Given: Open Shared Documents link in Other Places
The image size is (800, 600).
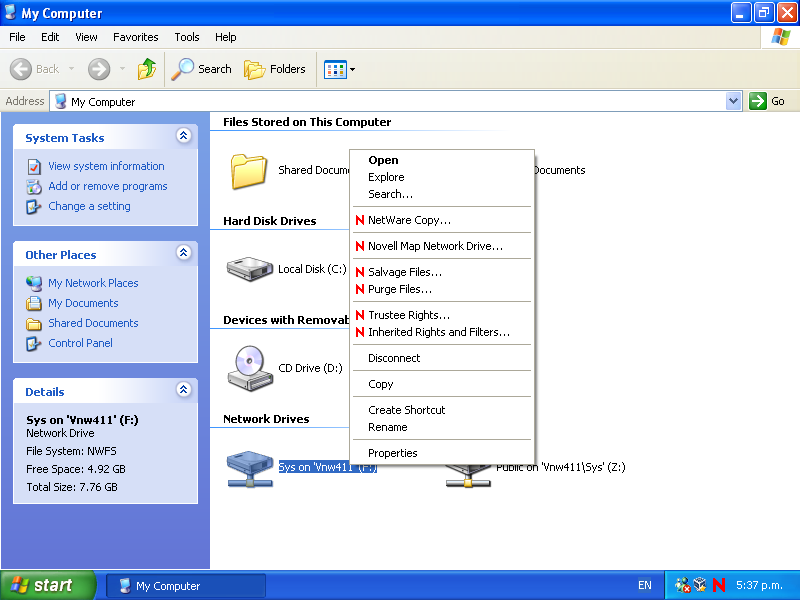Looking at the screenshot, I should [93, 323].
